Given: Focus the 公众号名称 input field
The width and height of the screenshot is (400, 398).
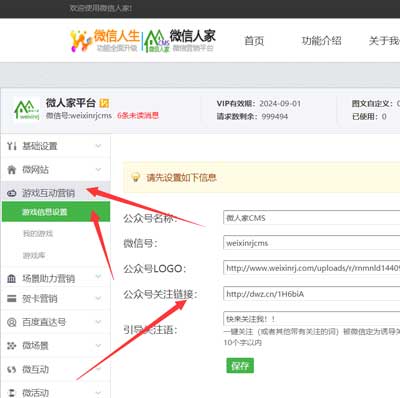Looking at the screenshot, I should 312,218.
